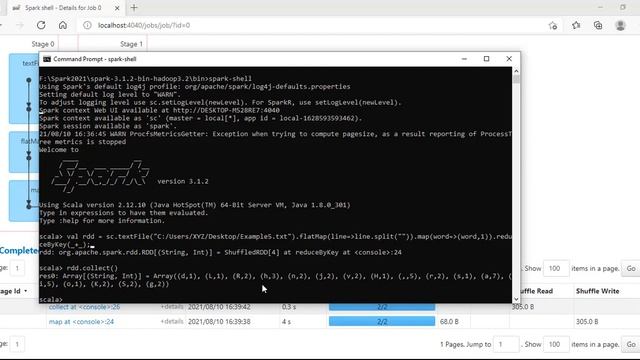
Task: Close the Spark shell browser tab
Action: click(x=117, y=8)
